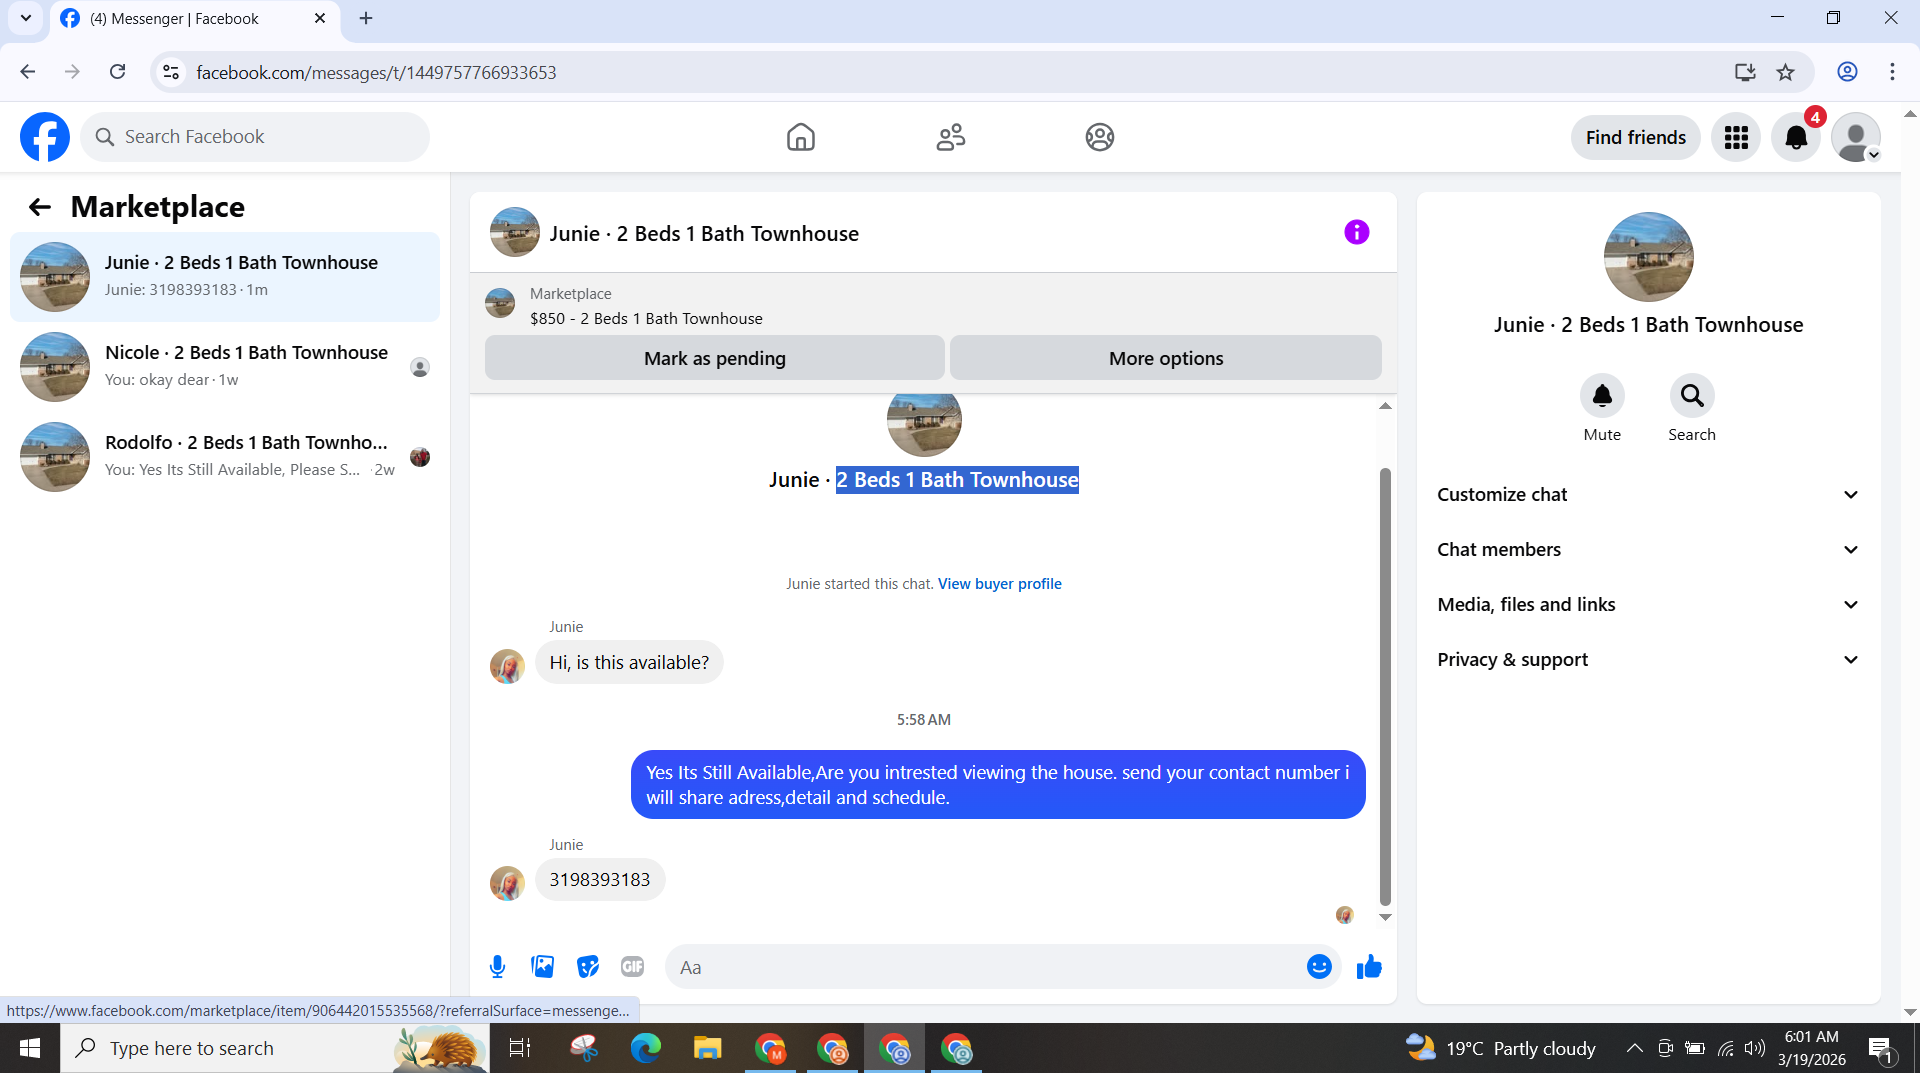1920x1073 pixels.
Task: Choose a GIF icon
Action: click(x=632, y=967)
